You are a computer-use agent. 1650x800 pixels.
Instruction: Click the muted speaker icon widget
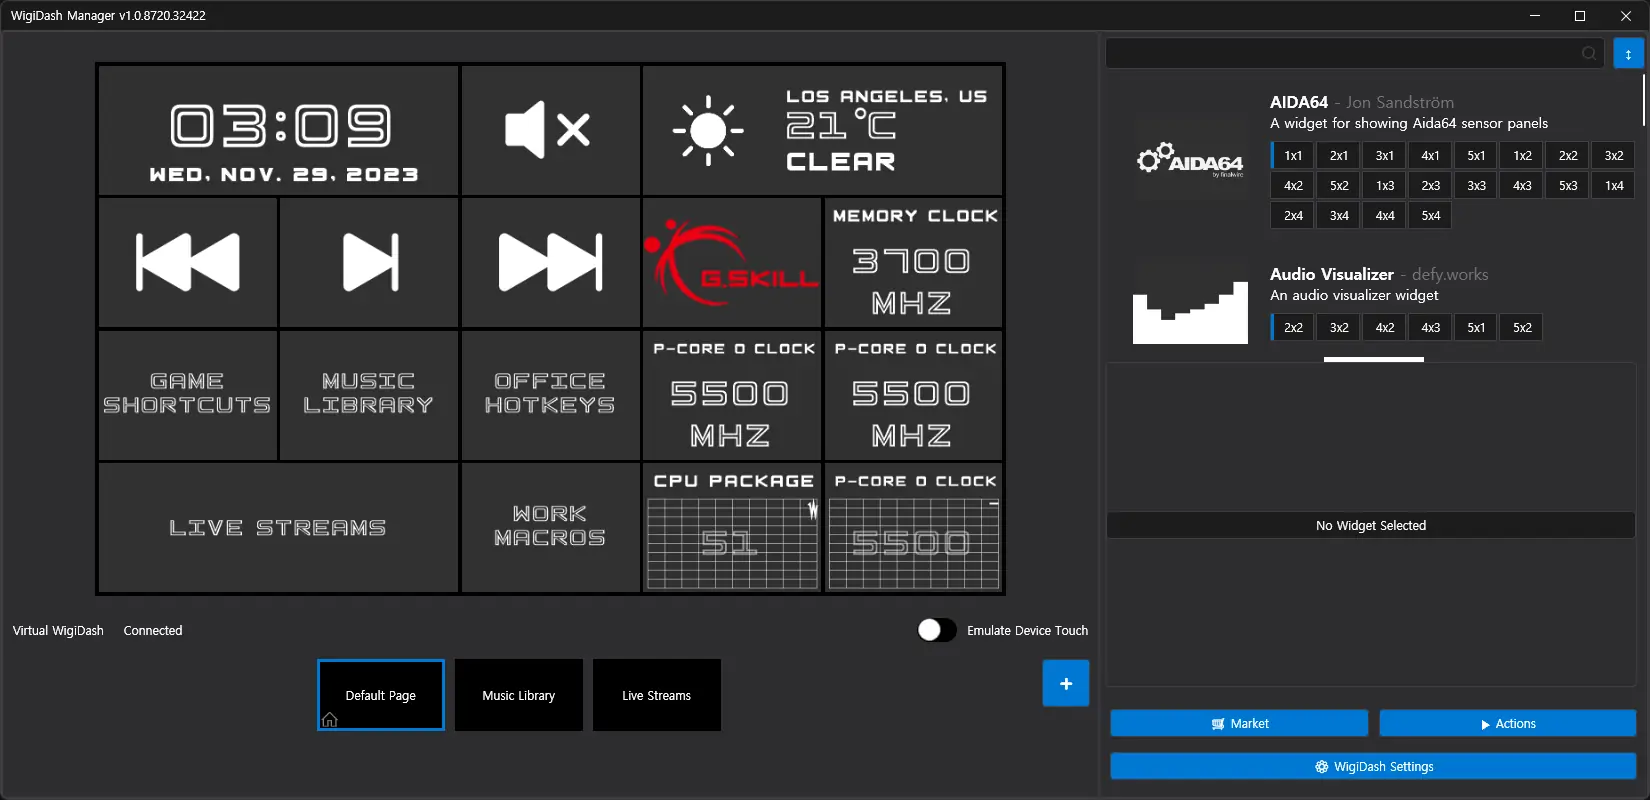(x=549, y=130)
